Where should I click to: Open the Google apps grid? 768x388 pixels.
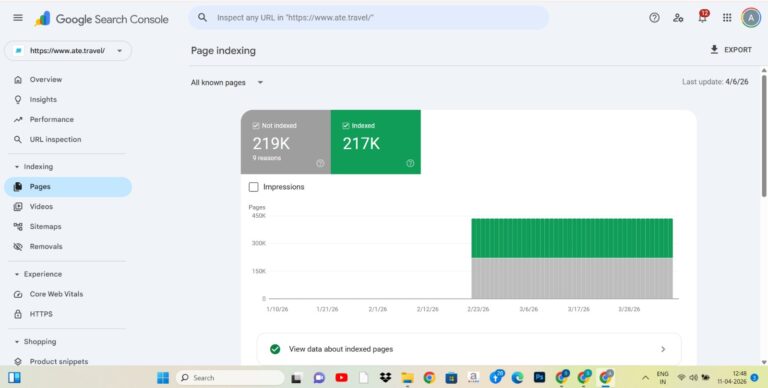click(727, 18)
